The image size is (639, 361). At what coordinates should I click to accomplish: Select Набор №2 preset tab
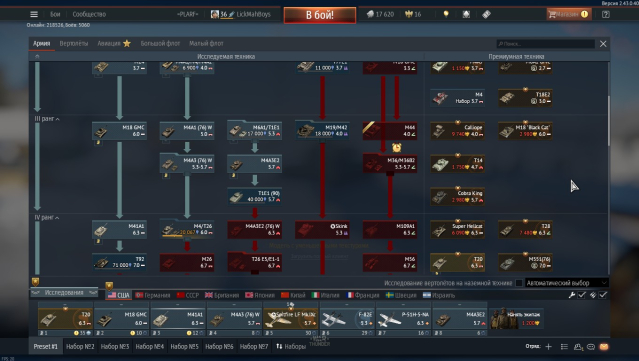(x=80, y=346)
